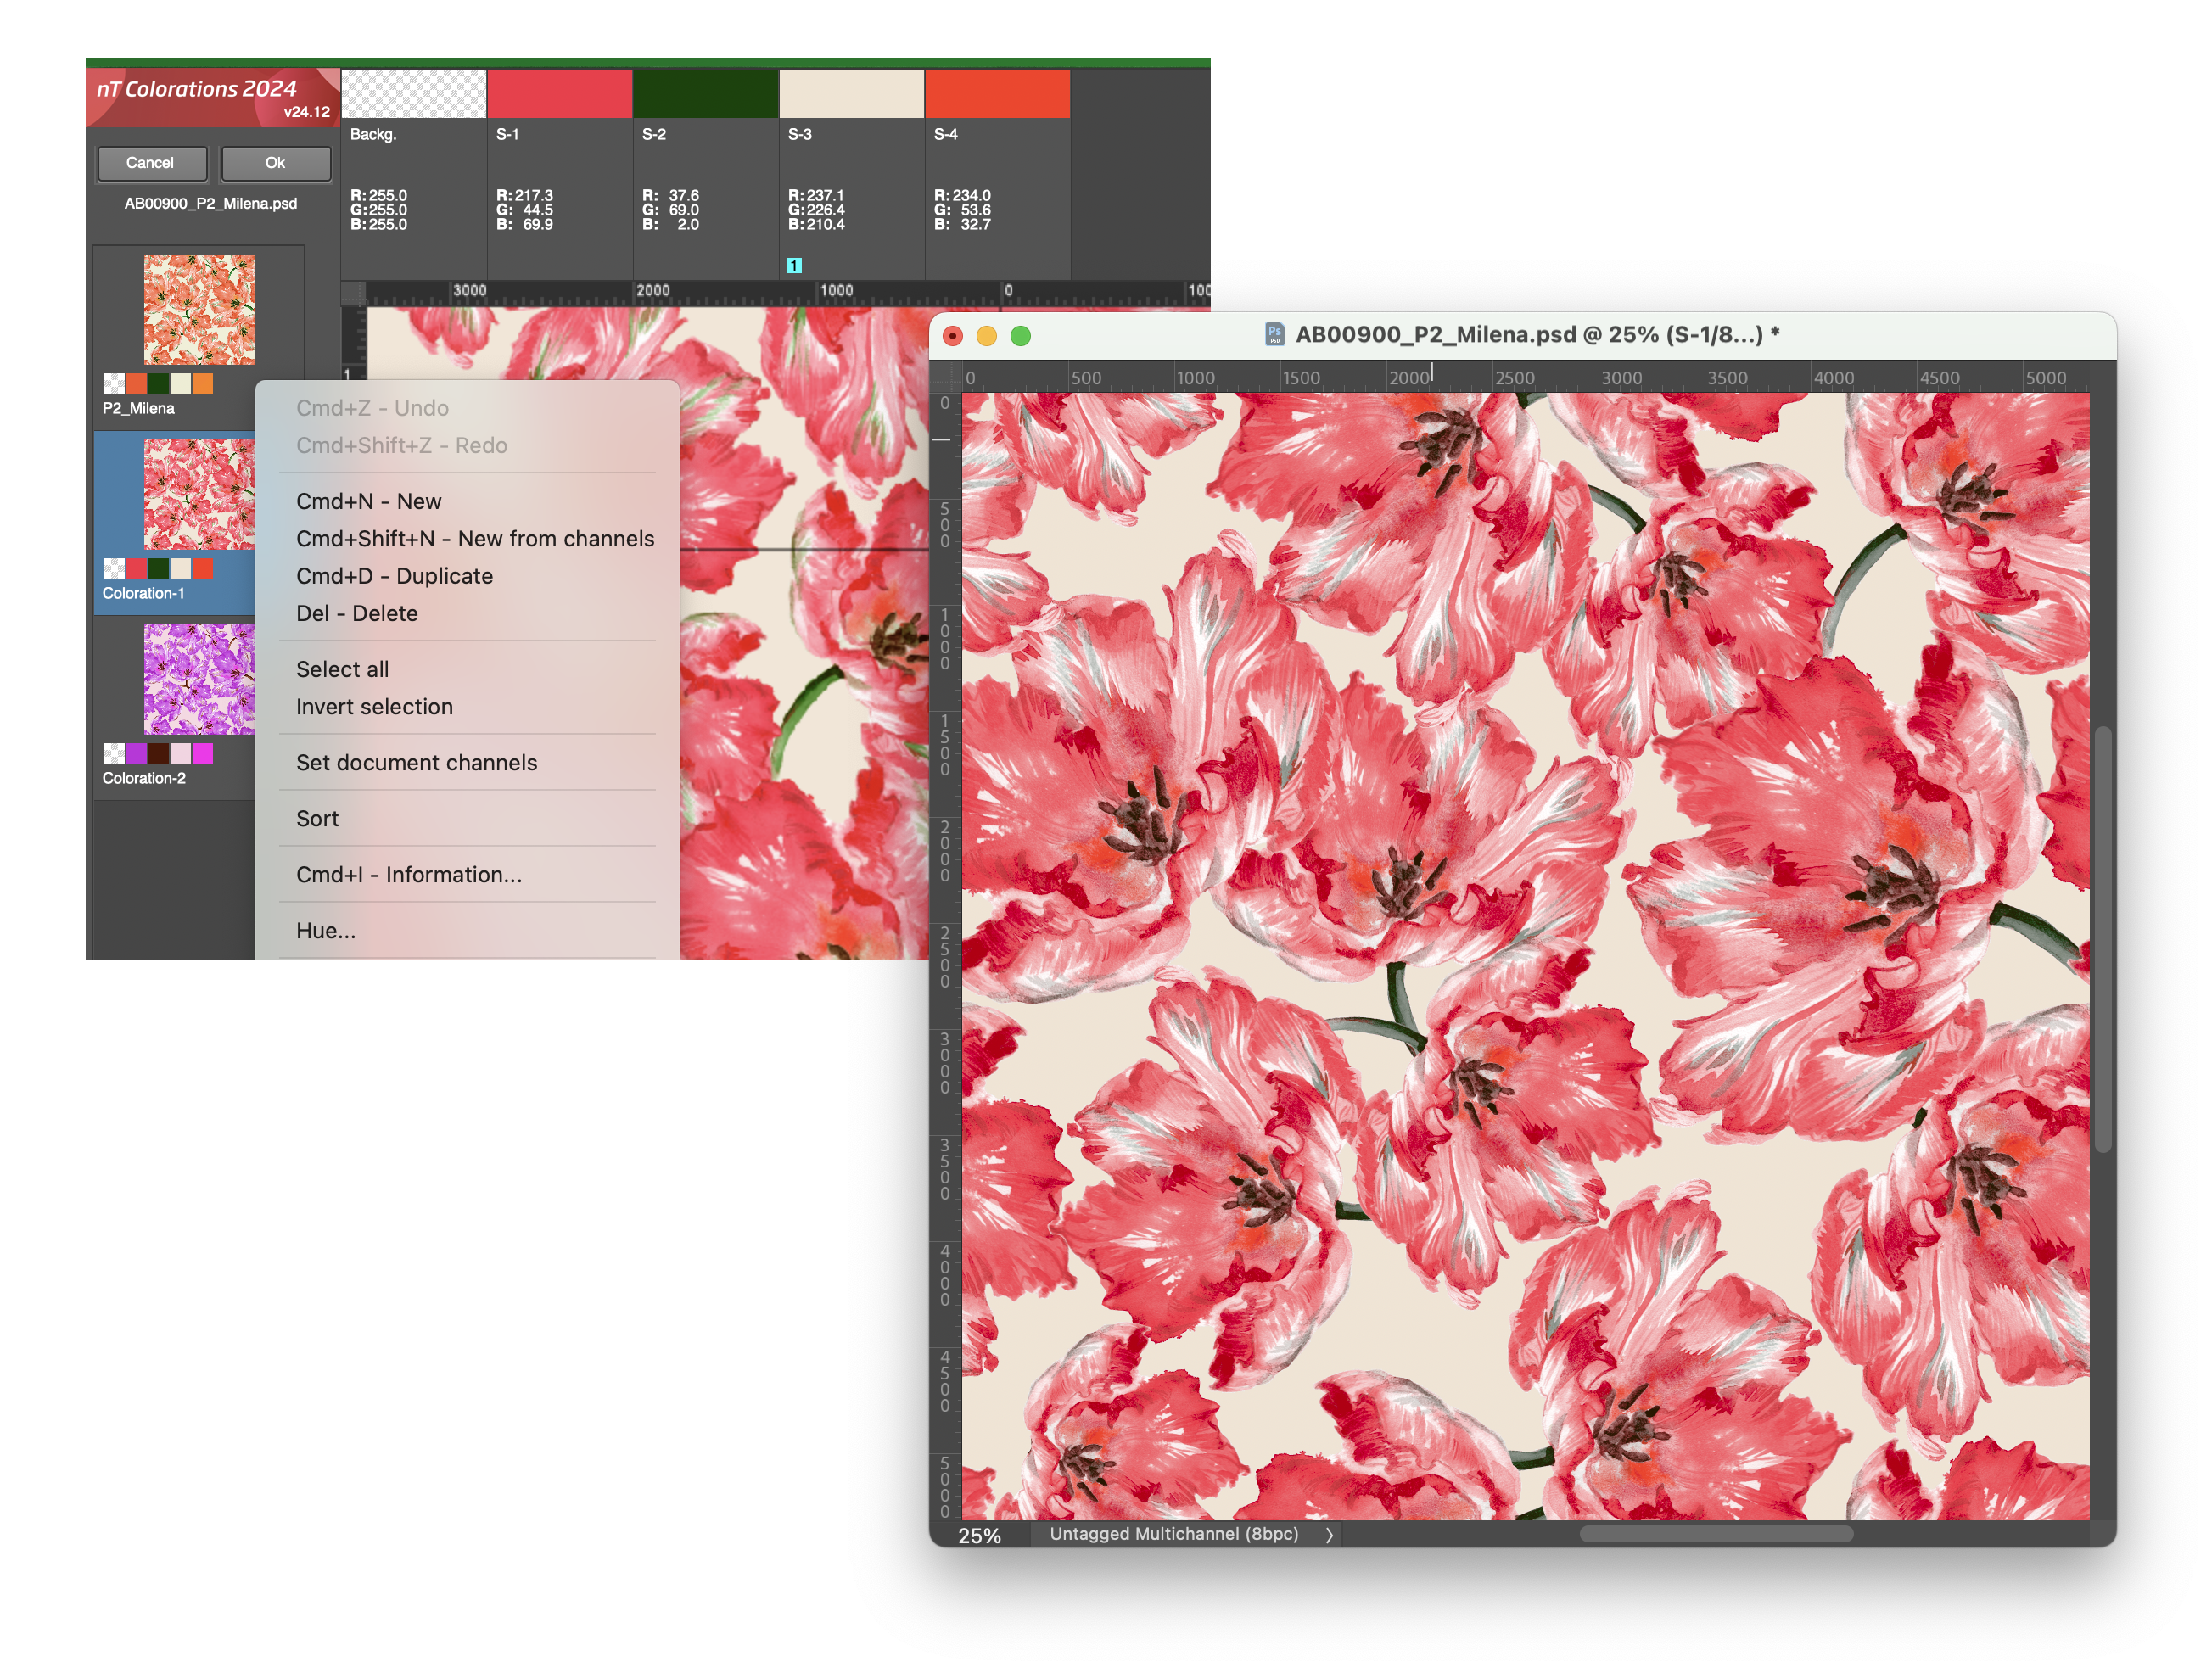Click the transparent Backg. swatch
The height and width of the screenshot is (1673, 2212).
click(x=413, y=94)
